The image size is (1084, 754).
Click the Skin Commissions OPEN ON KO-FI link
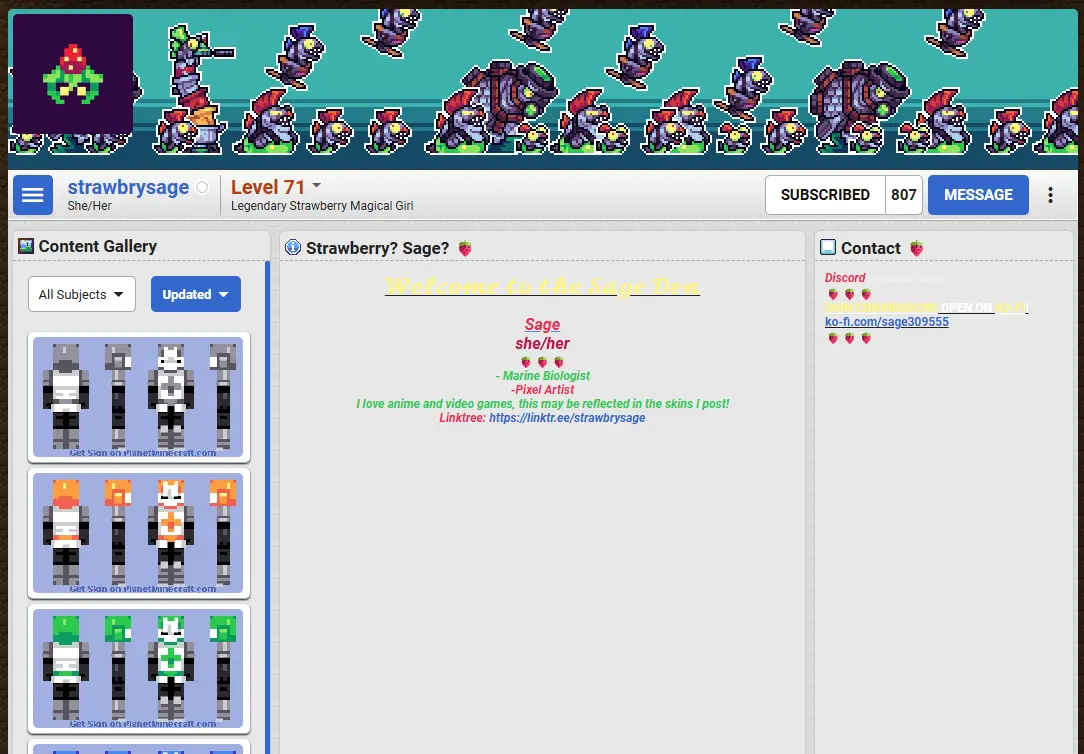pos(926,307)
